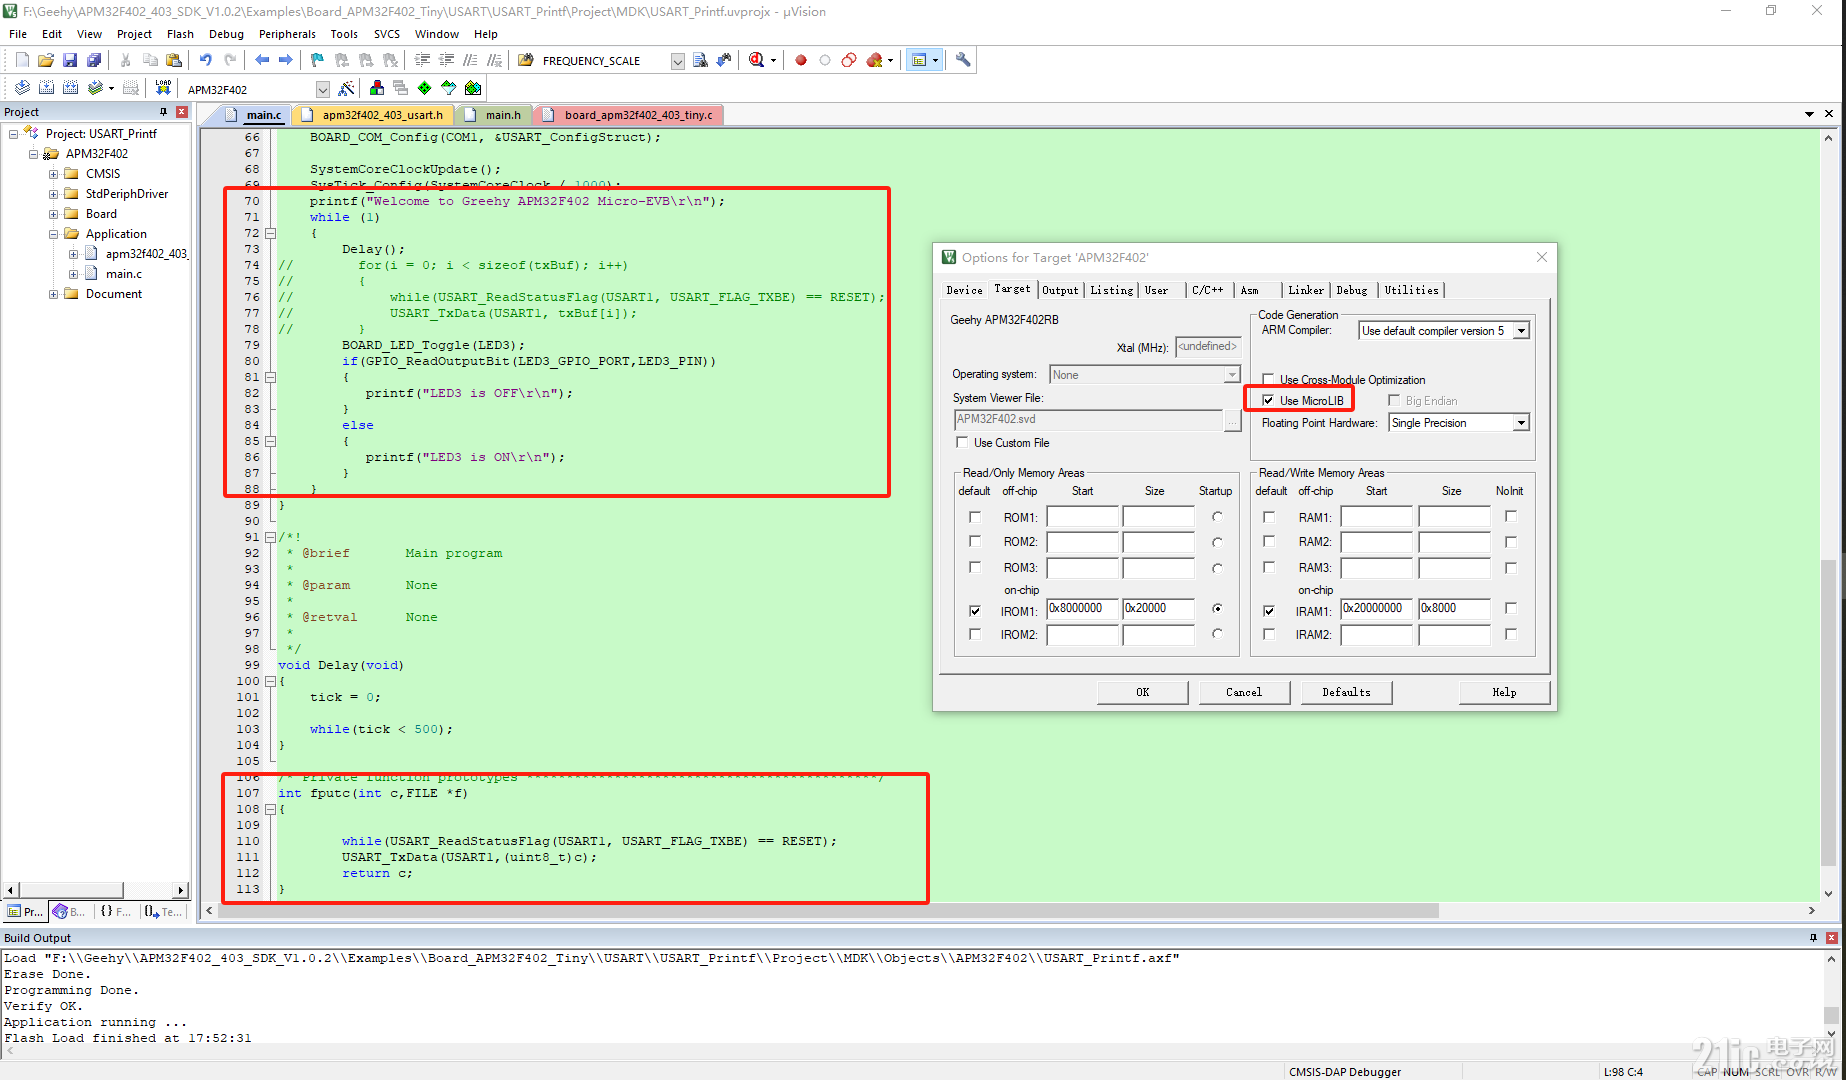Open the SVCS menu
This screenshot has height=1080, width=1846.
387,34
